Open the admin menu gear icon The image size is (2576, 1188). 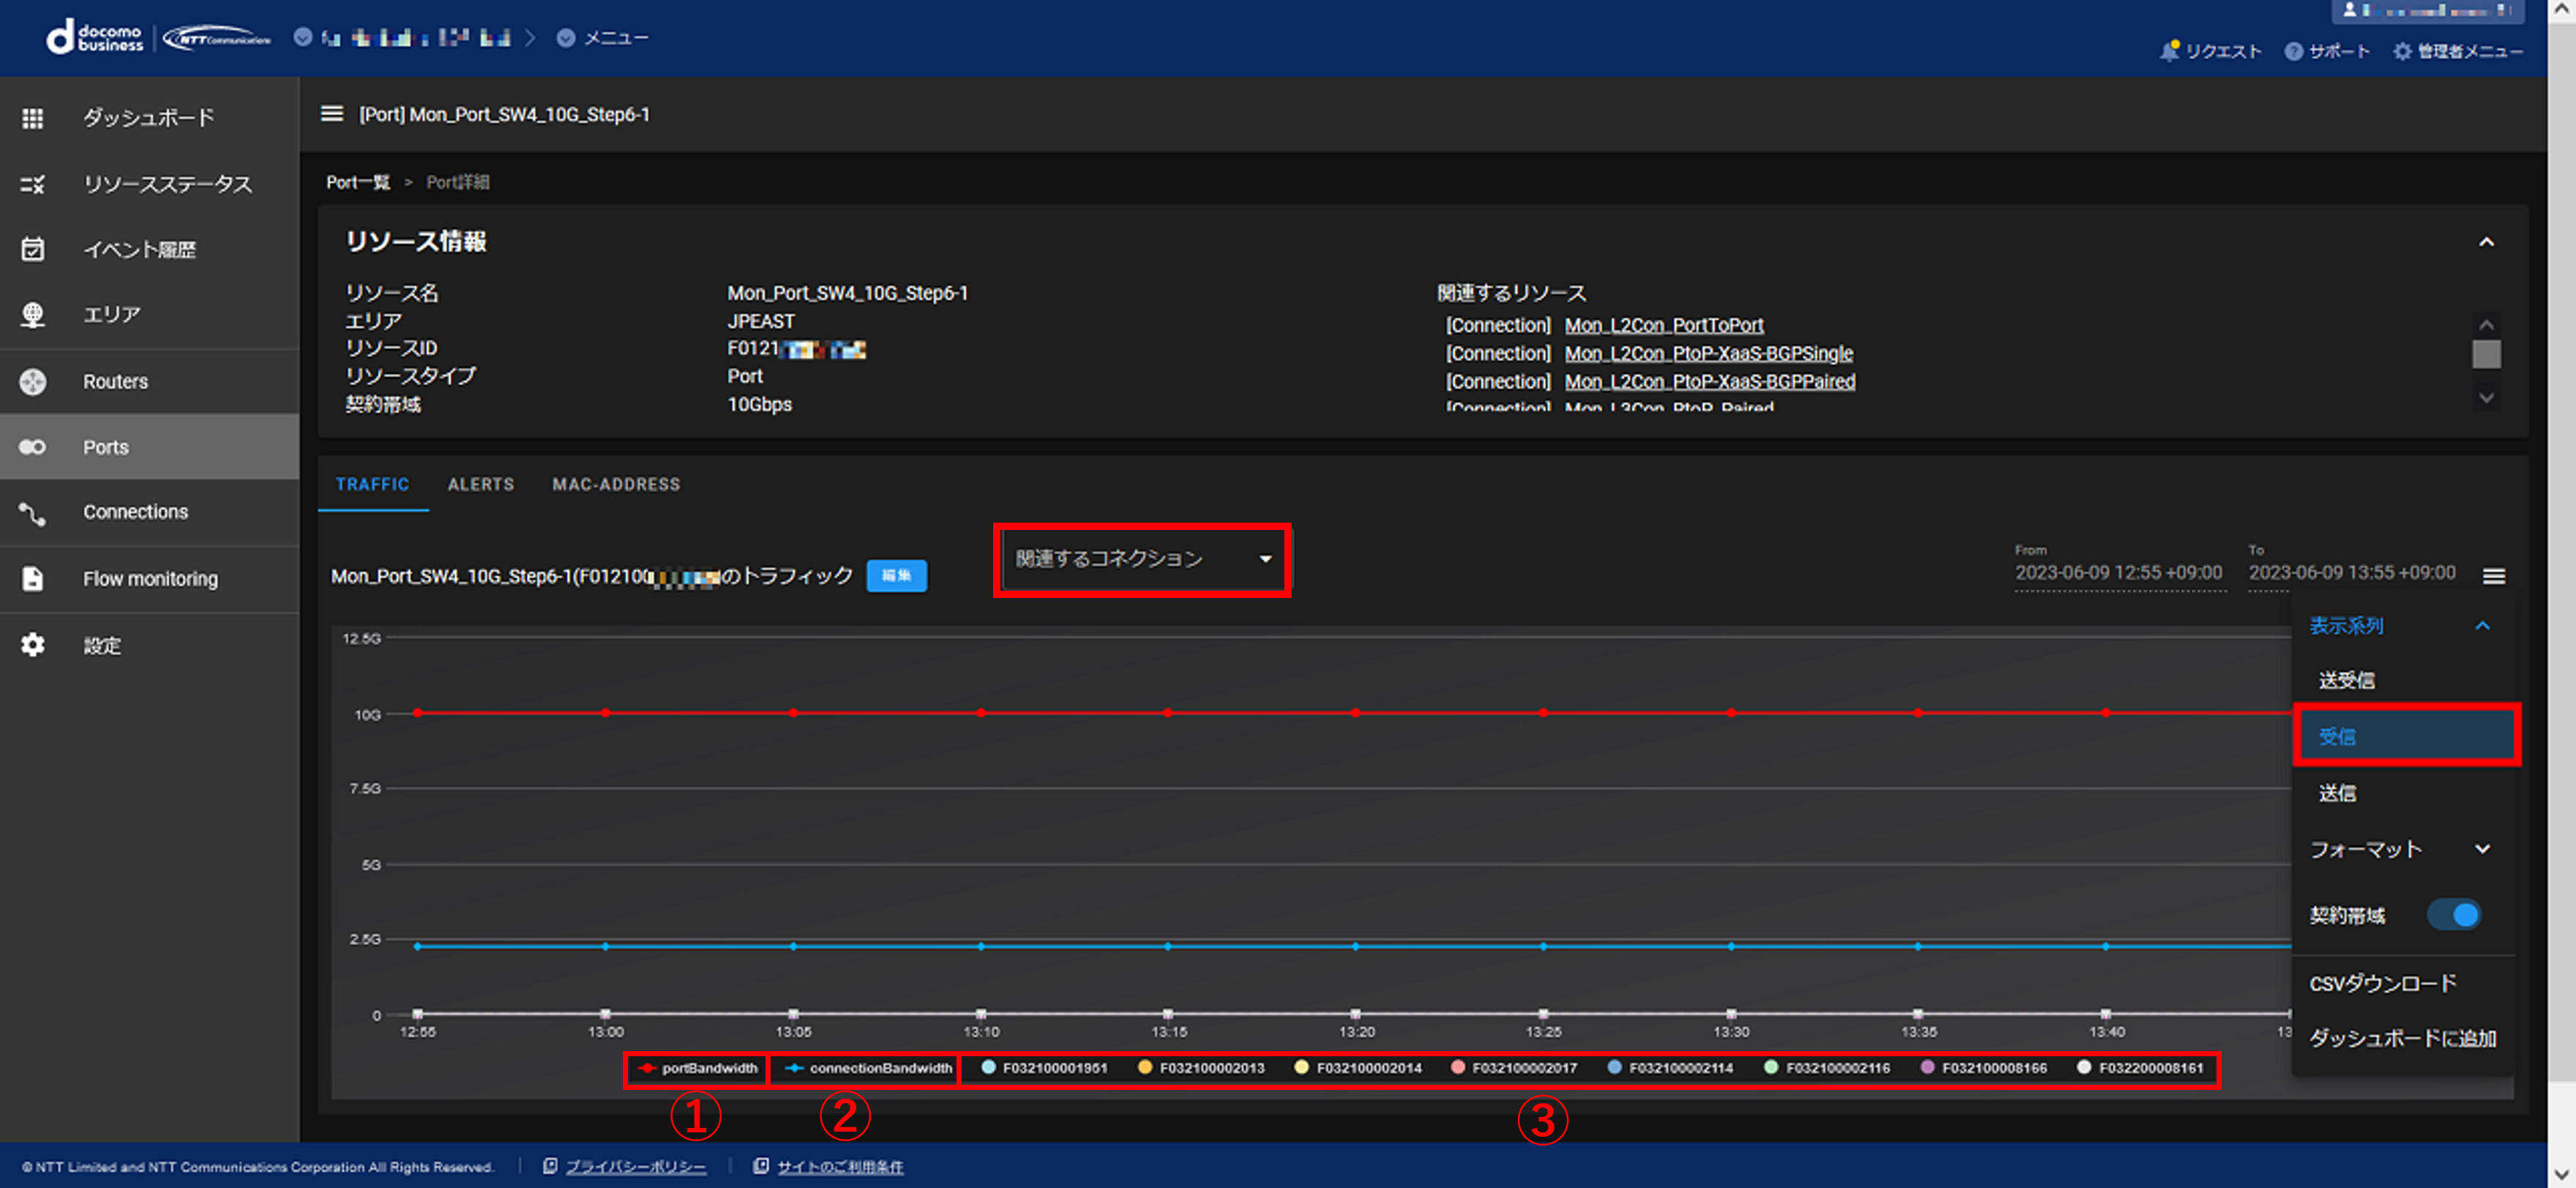click(x=2402, y=51)
